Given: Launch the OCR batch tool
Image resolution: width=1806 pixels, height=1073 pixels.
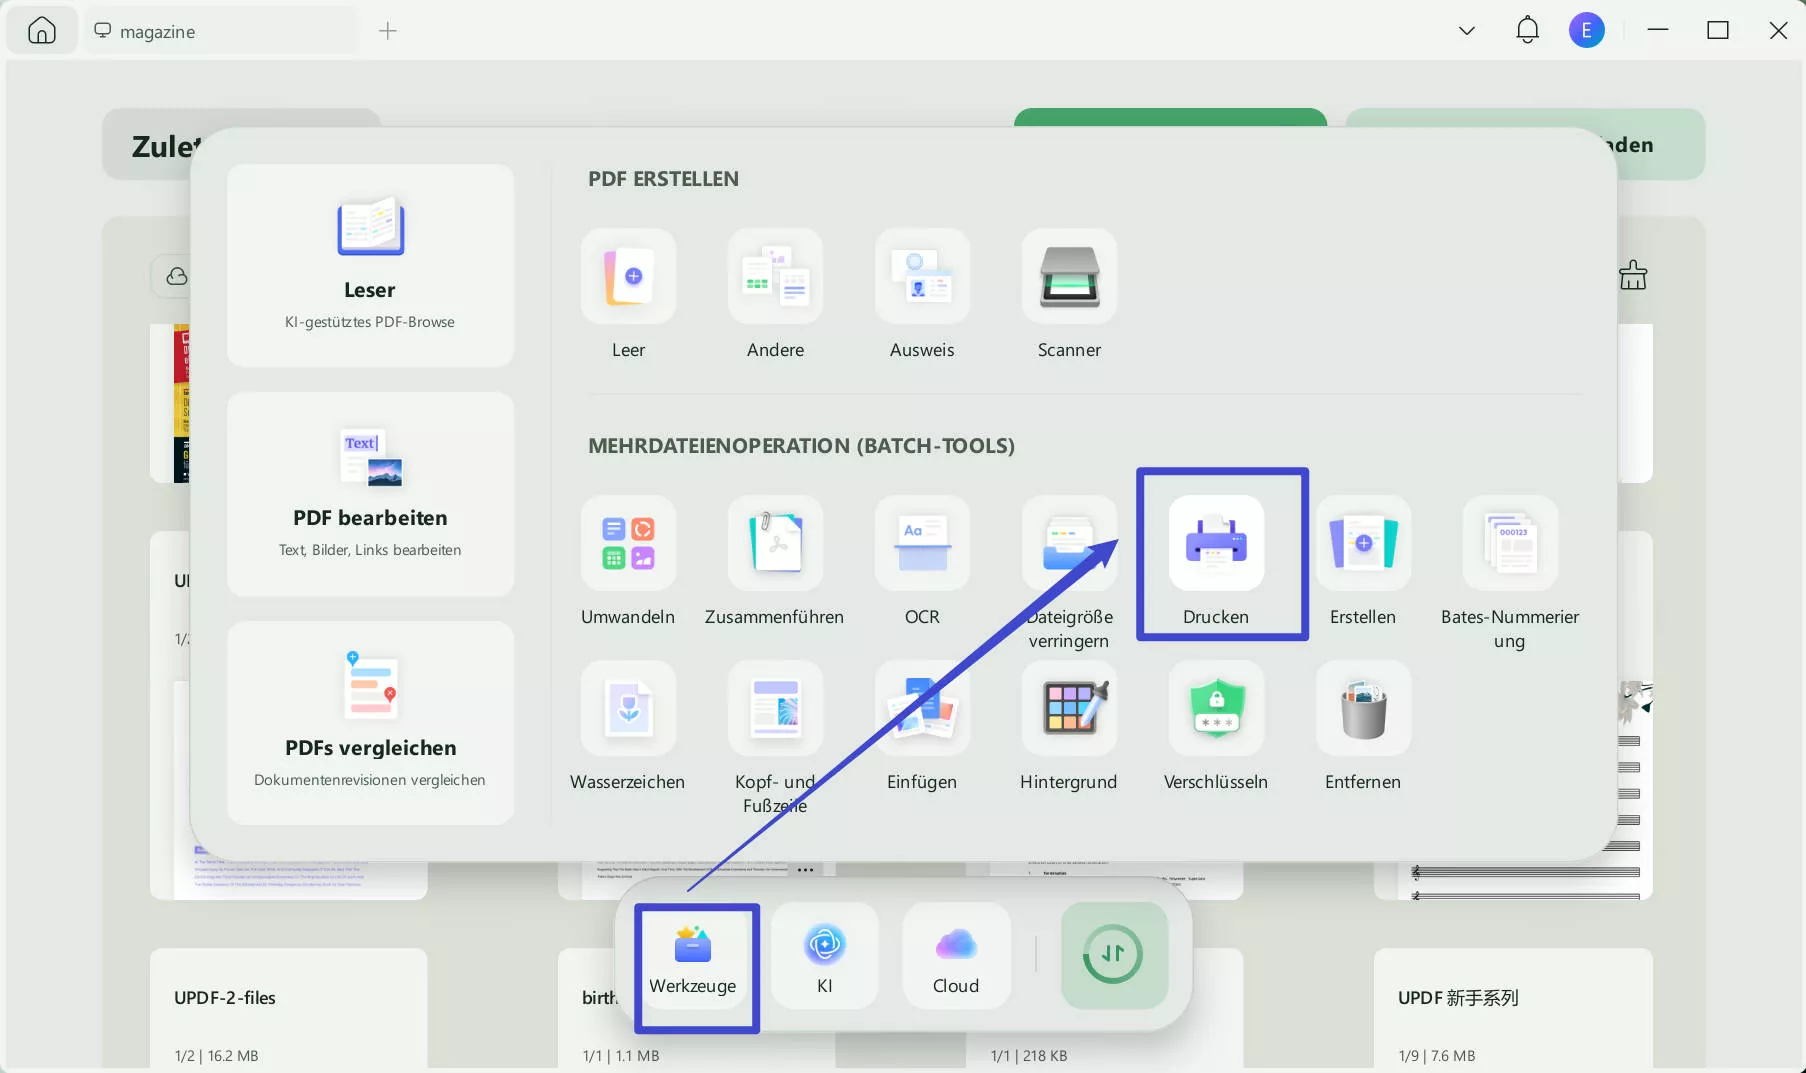Looking at the screenshot, I should [x=922, y=543].
